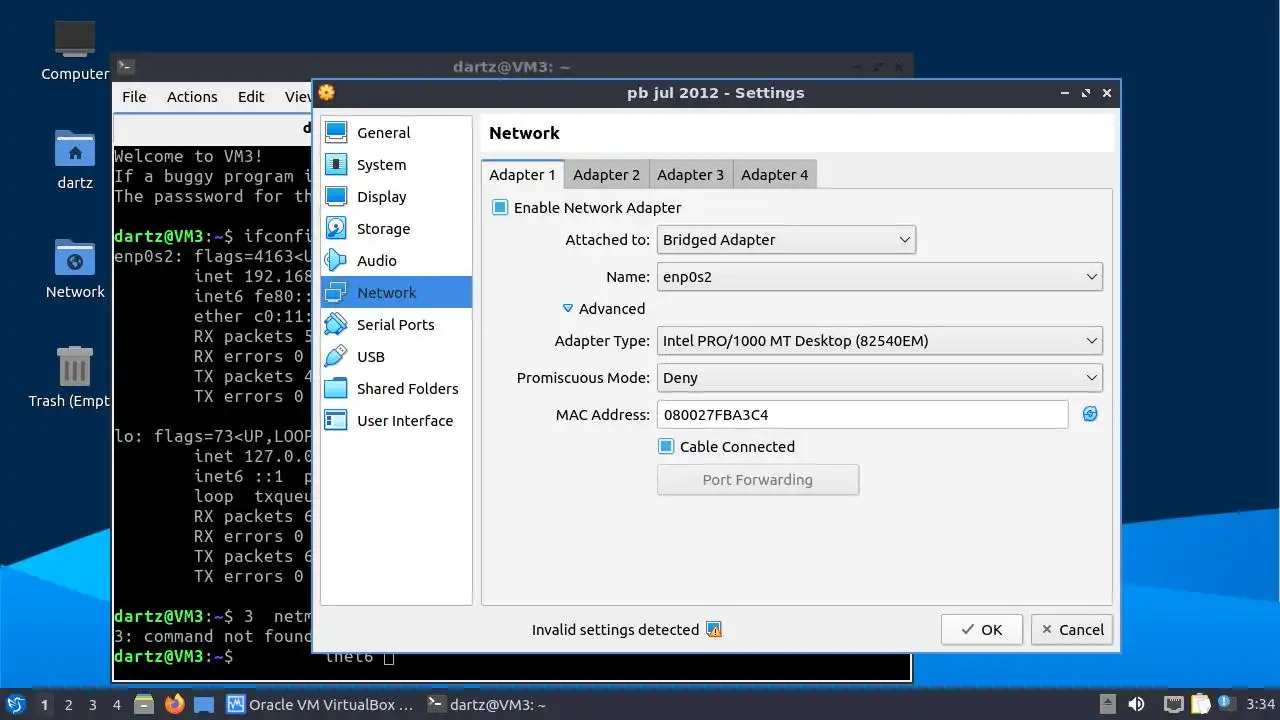Click the clipboard tray icon

tap(1200, 705)
